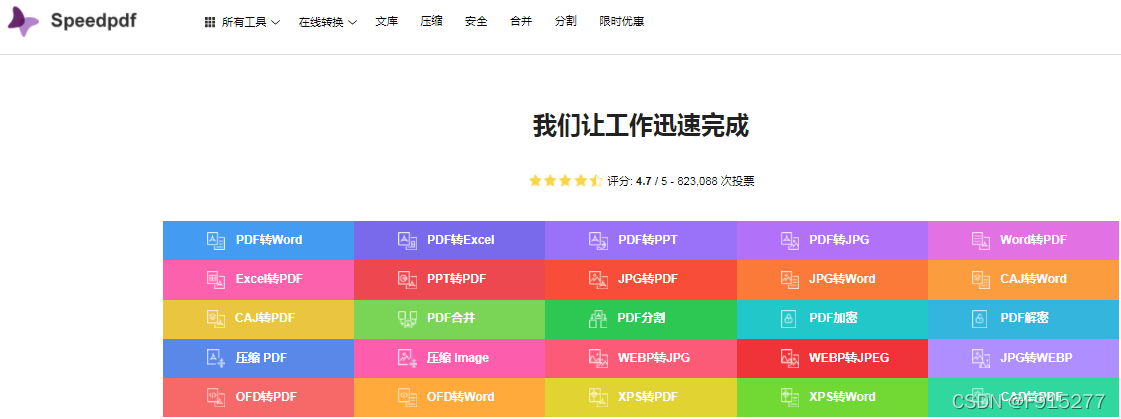Click the XPS转PDF tile icon
Image resolution: width=1121 pixels, height=419 pixels.
(x=598, y=396)
